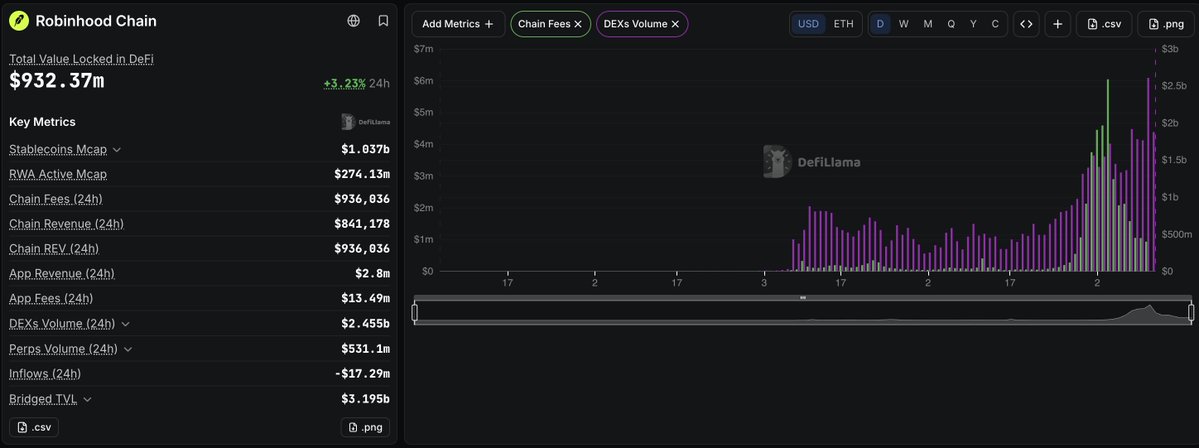Select the weekly W interval
Viewport: 1199px width, 448px height.
click(x=904, y=24)
